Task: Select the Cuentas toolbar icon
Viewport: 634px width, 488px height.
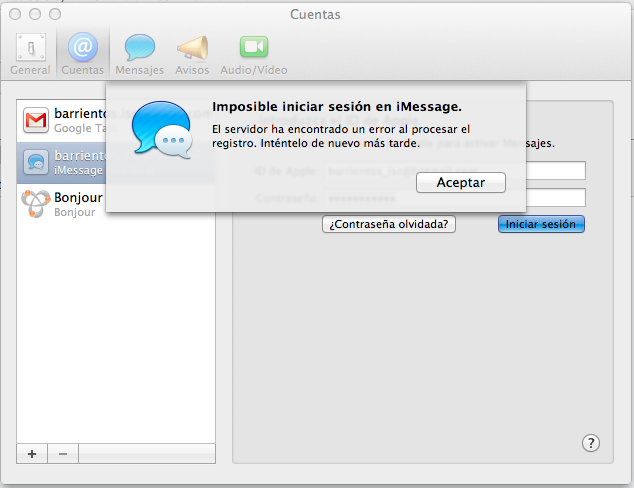Action: pyautogui.click(x=82, y=54)
